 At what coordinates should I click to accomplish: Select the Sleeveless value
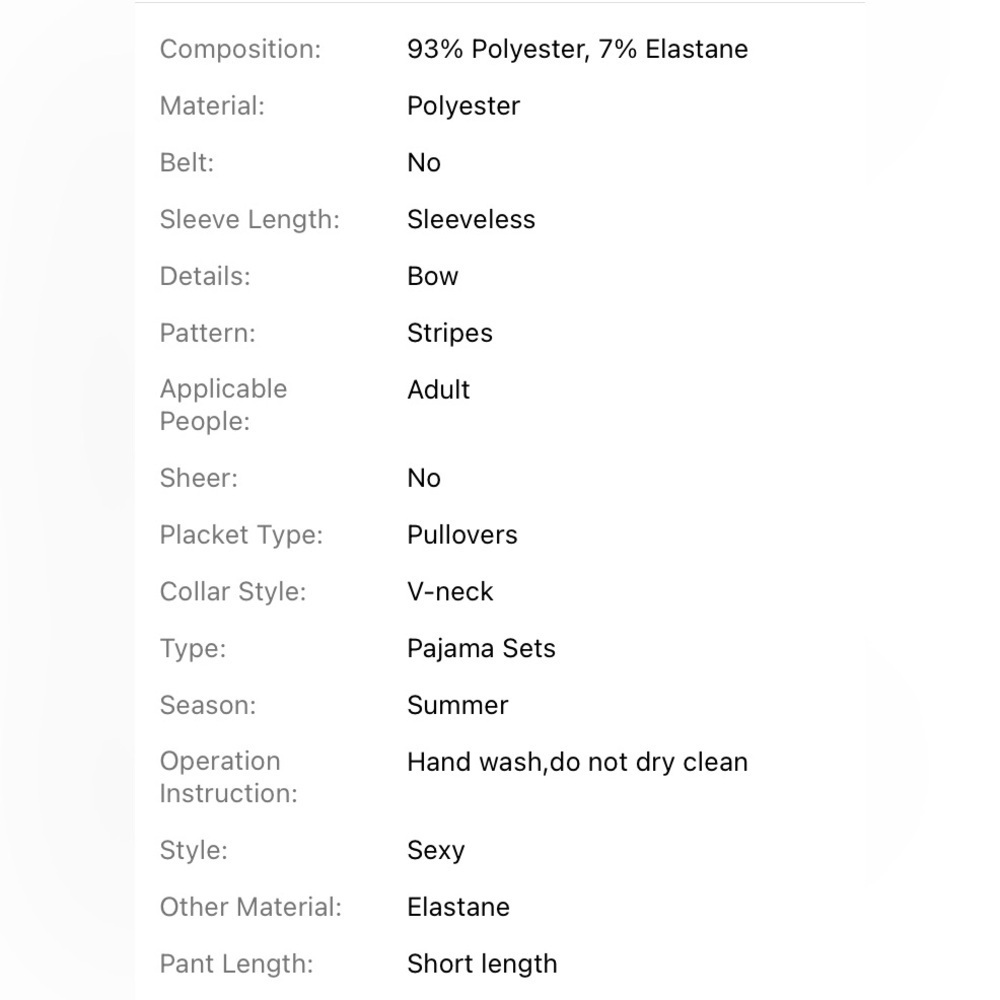471,219
